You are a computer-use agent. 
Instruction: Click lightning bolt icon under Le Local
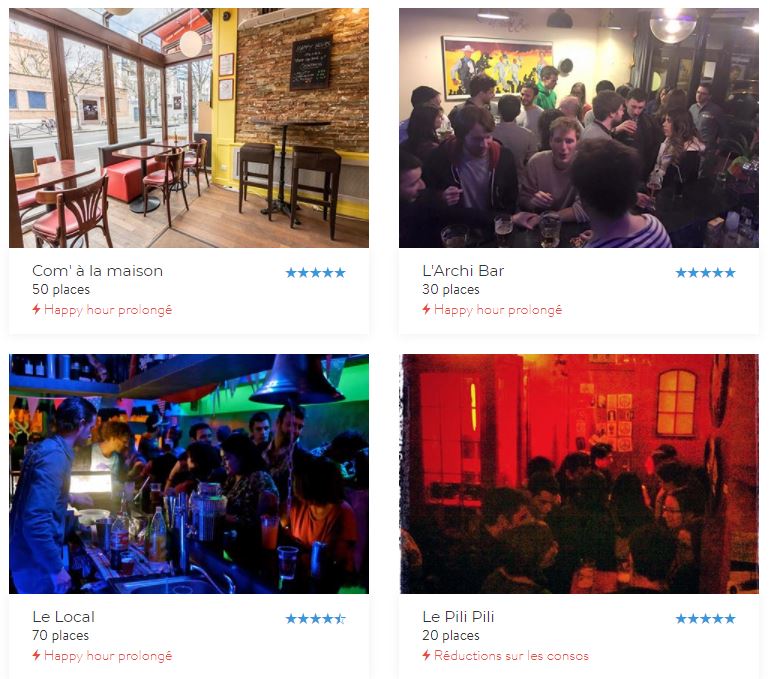[x=36, y=656]
